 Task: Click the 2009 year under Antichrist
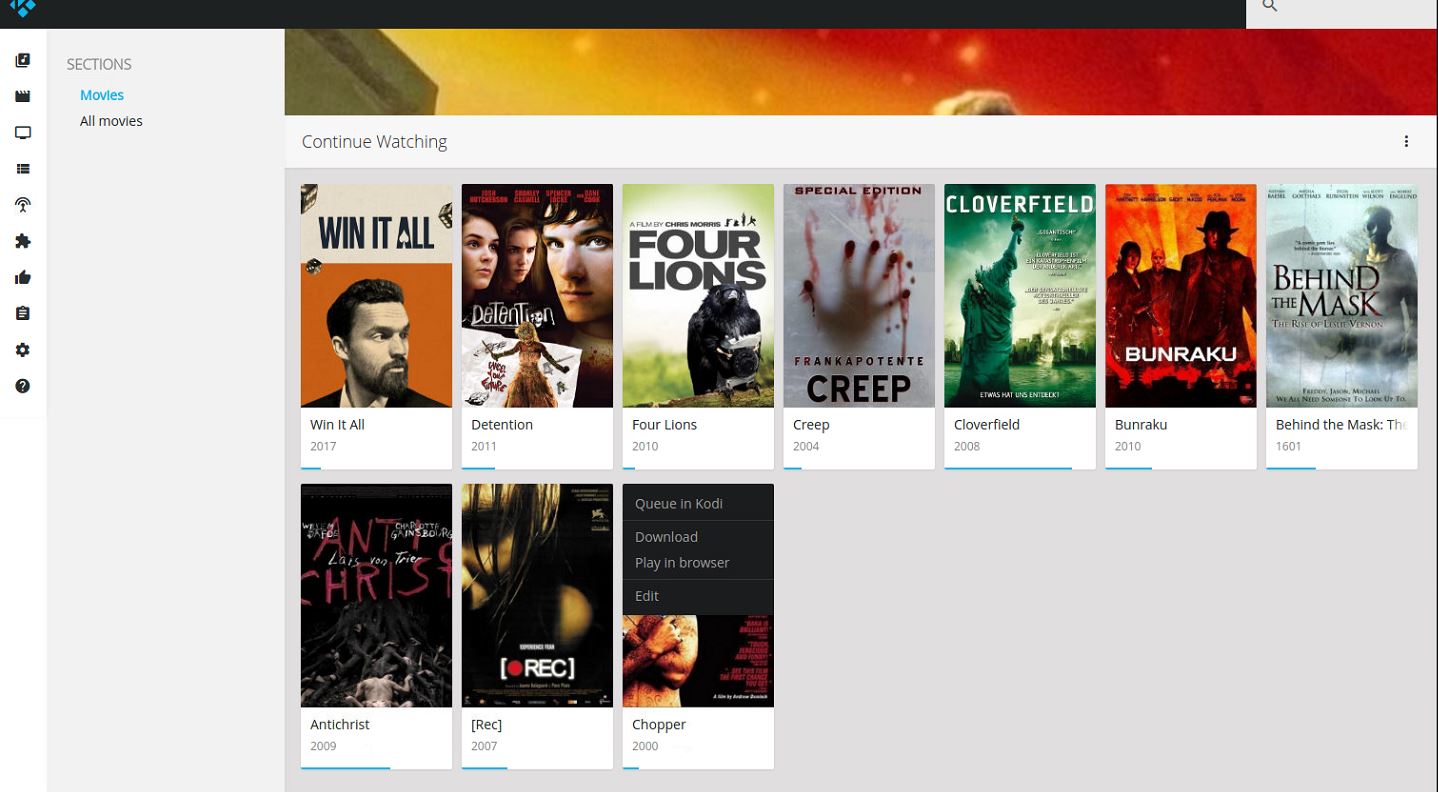[323, 747]
